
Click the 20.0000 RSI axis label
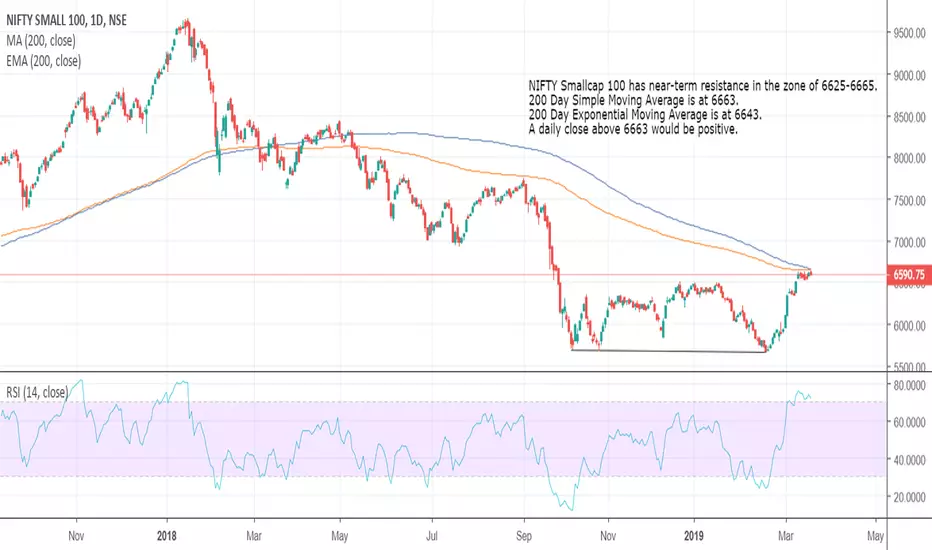click(909, 497)
